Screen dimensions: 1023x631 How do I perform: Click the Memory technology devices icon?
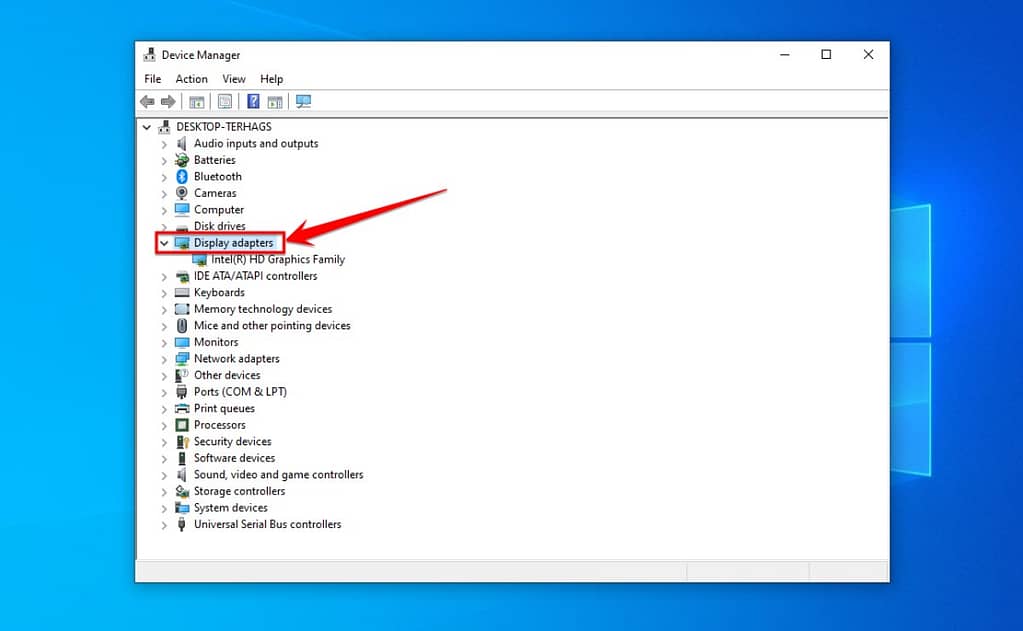(182, 309)
